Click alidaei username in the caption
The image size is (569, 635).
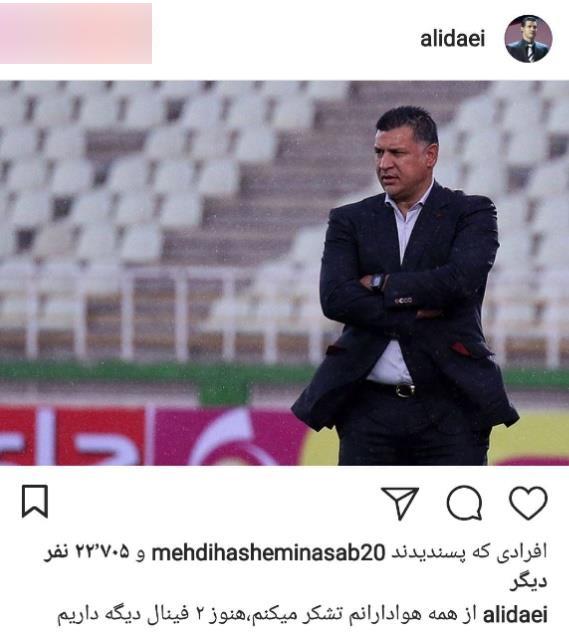pyautogui.click(x=516, y=614)
